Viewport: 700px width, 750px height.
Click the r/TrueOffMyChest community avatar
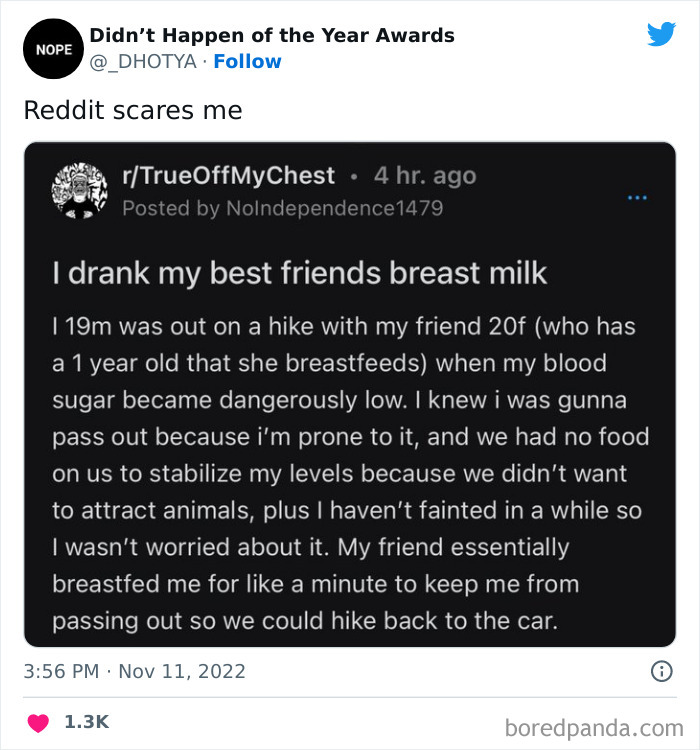point(79,190)
